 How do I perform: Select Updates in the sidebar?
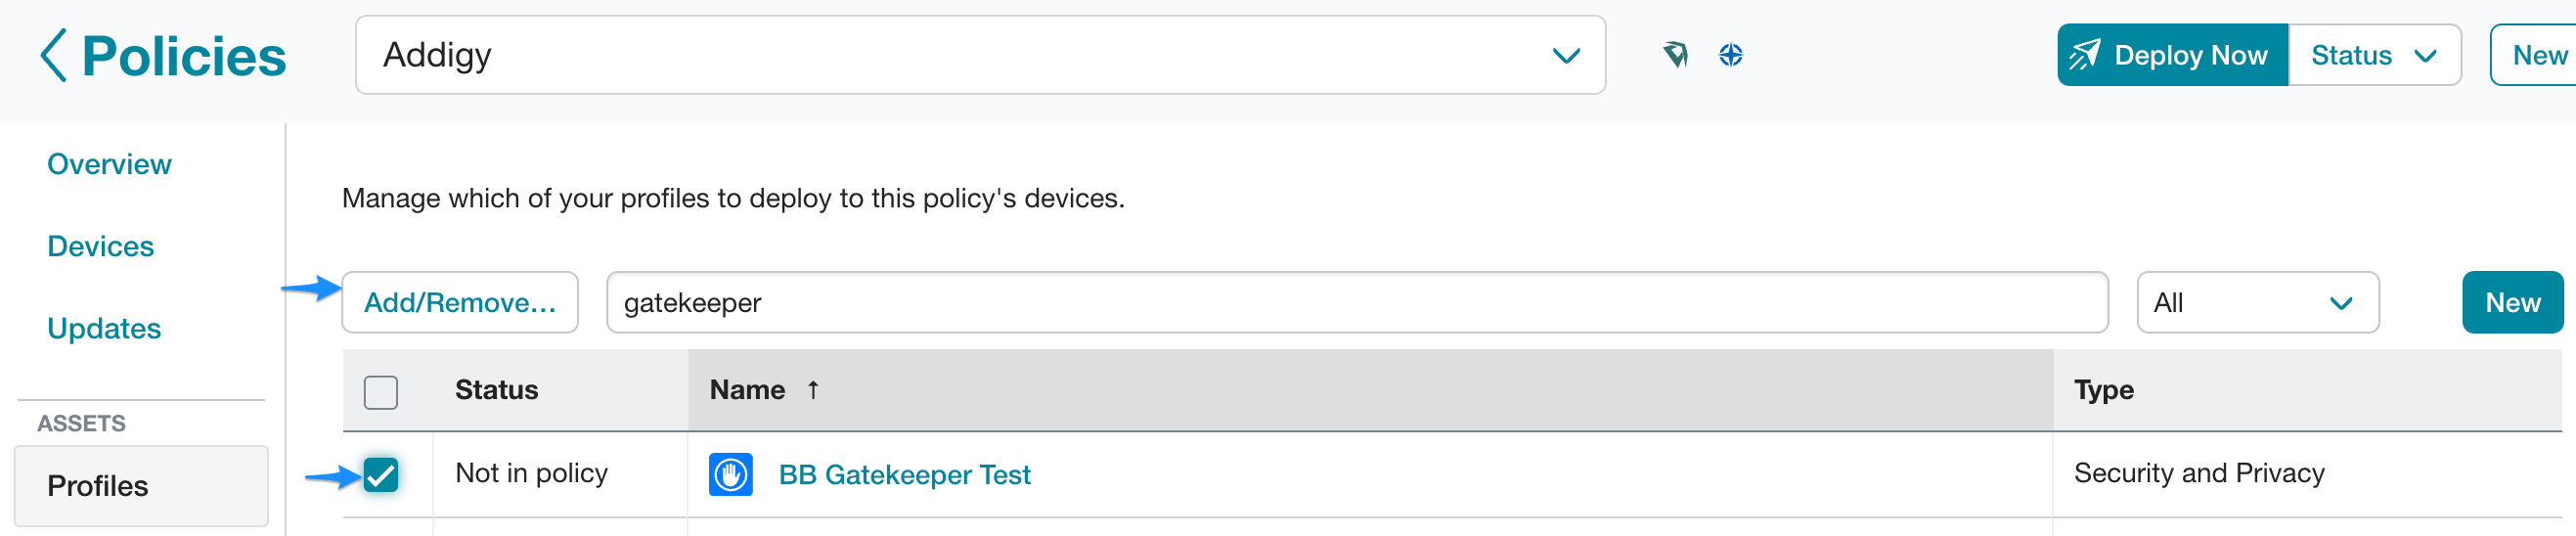tap(104, 328)
